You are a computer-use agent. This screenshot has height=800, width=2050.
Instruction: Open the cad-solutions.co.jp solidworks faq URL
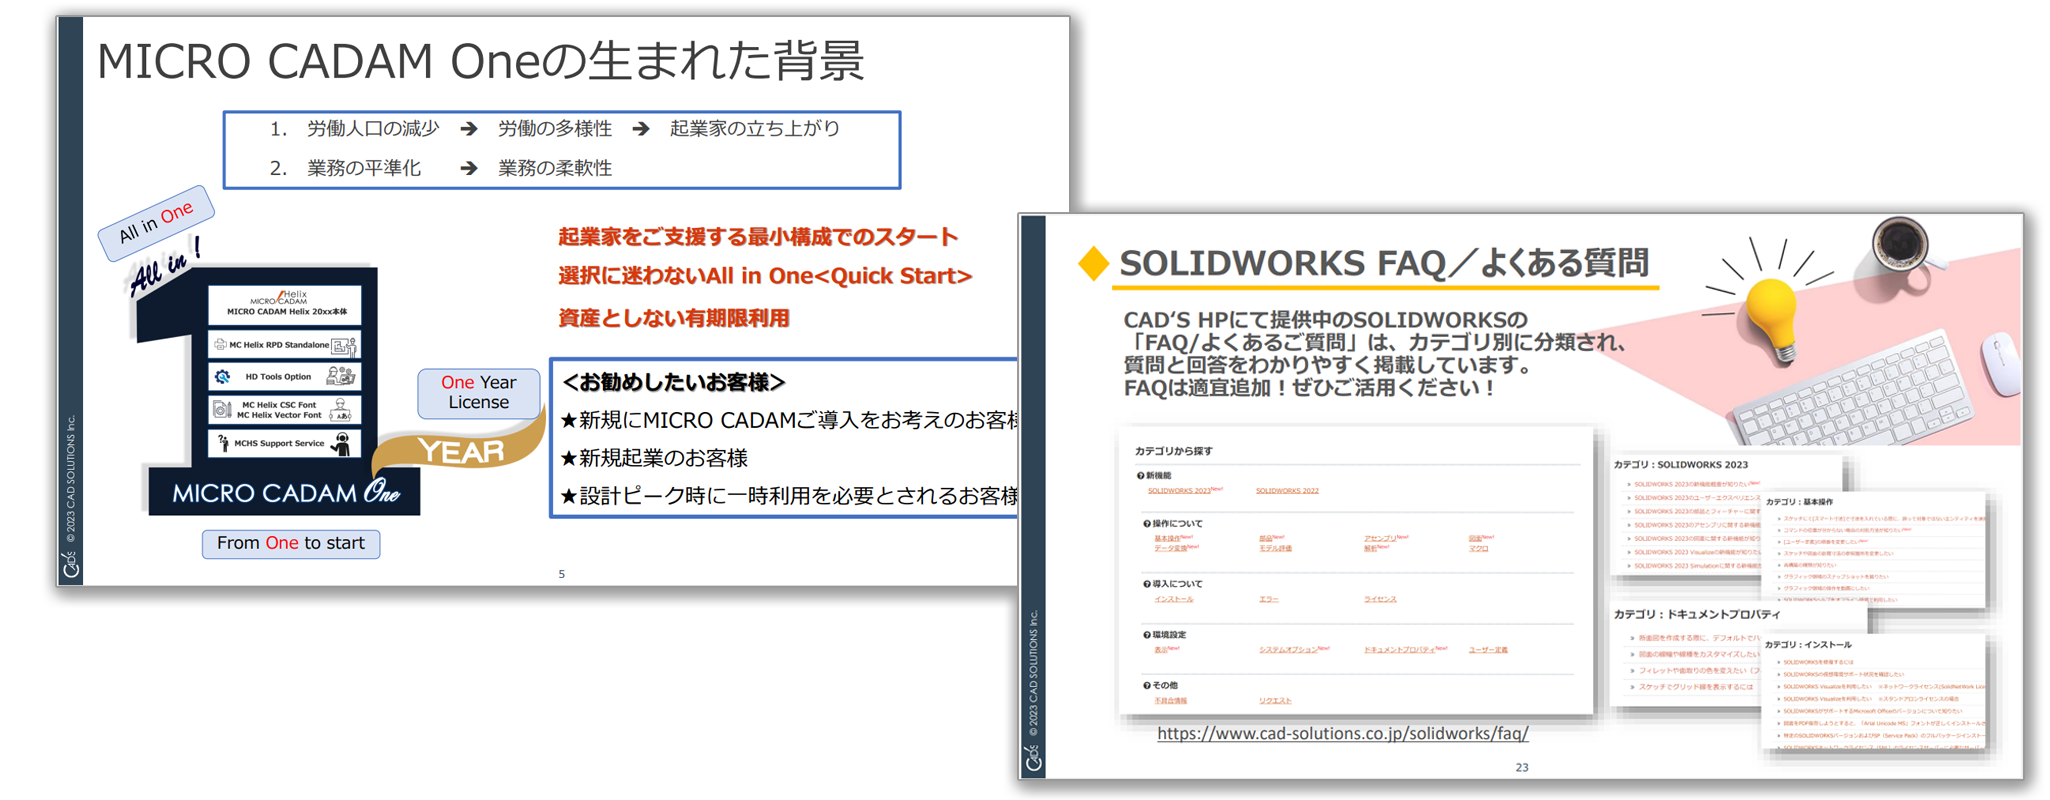[1342, 733]
